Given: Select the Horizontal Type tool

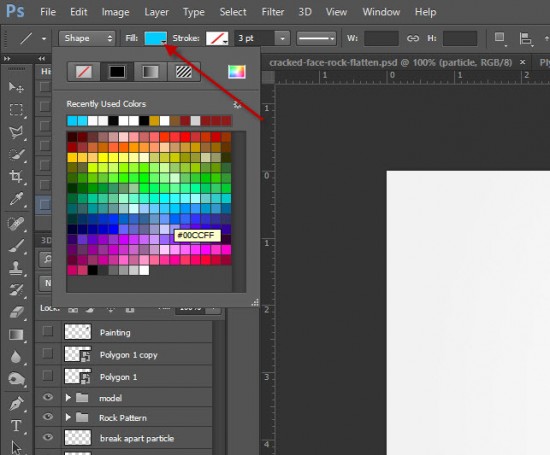Looking at the screenshot, I should click(x=16, y=426).
